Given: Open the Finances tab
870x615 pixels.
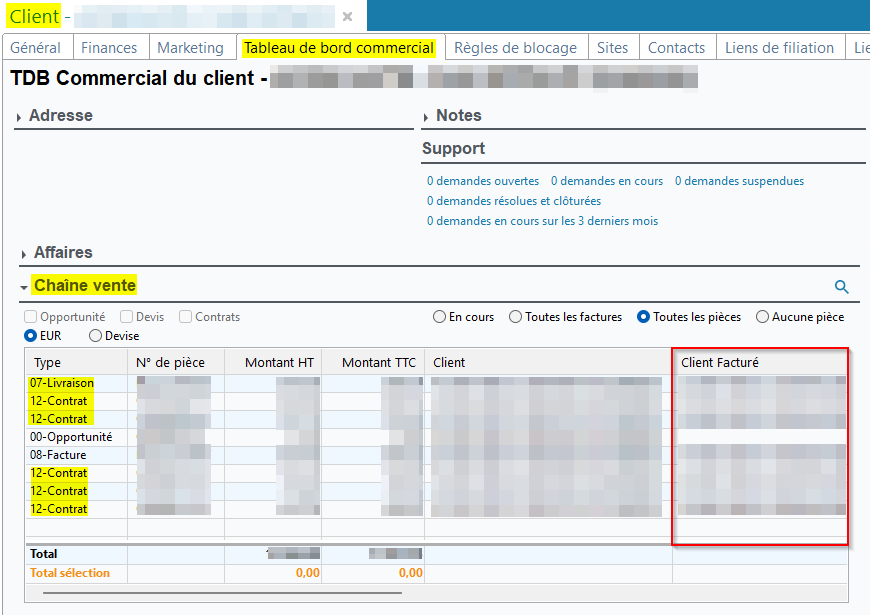Looking at the screenshot, I should coord(109,48).
